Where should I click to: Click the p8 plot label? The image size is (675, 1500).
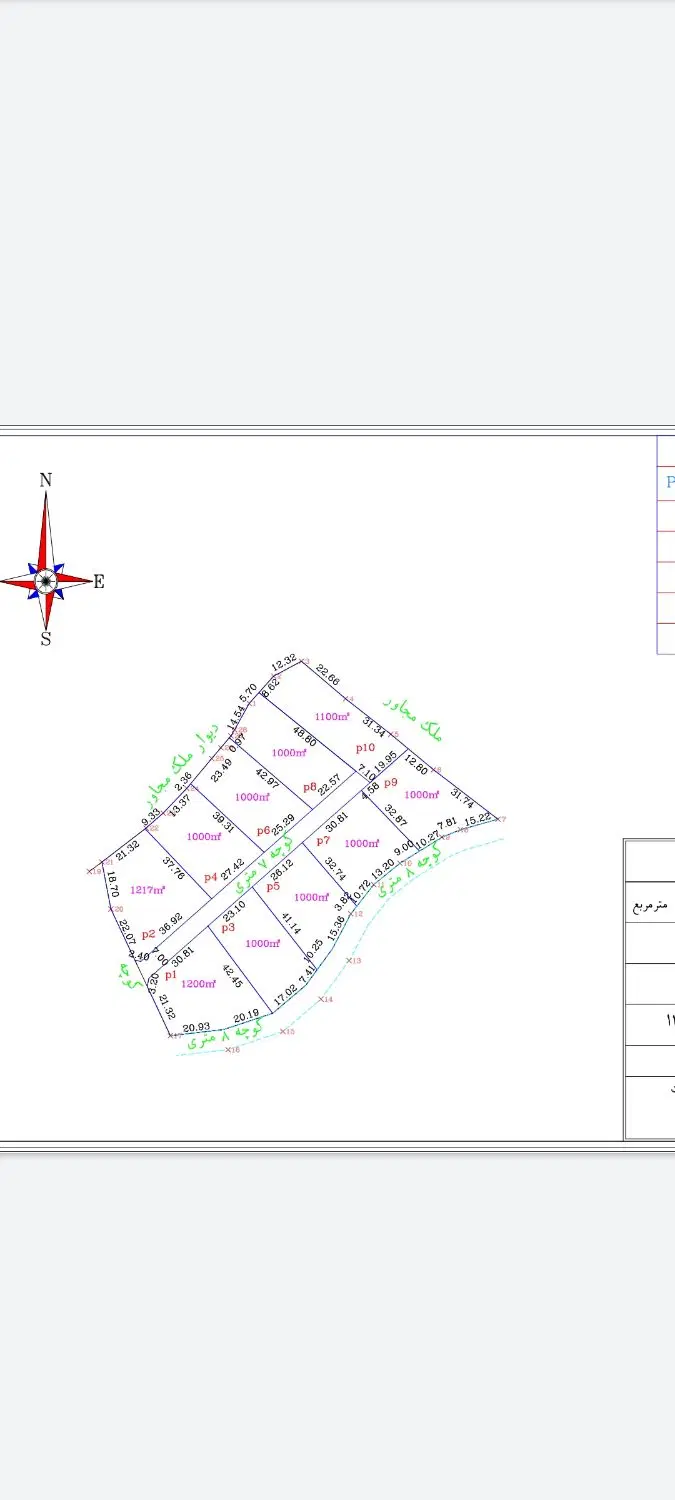[x=310, y=787]
